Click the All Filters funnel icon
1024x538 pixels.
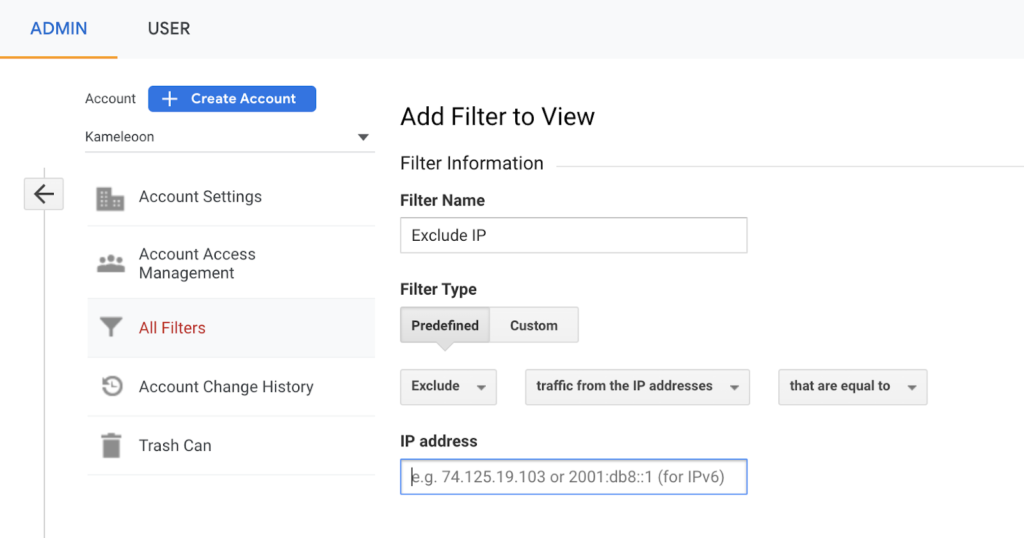tap(111, 326)
